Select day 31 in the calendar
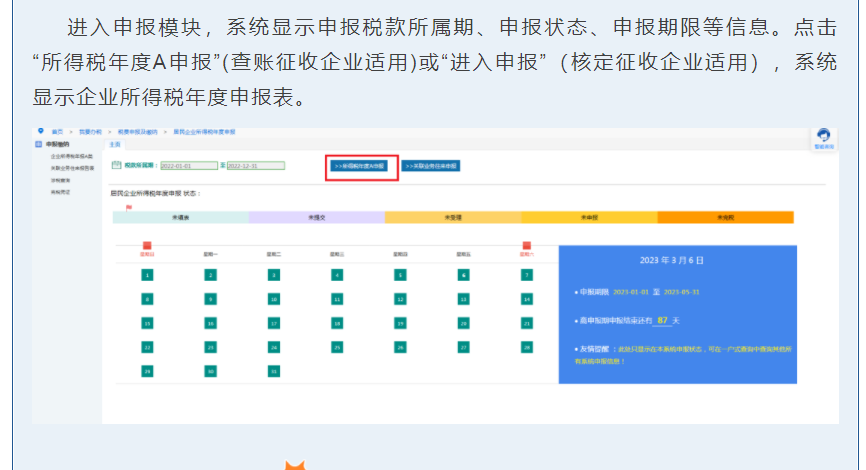The height and width of the screenshot is (470, 866). (274, 372)
